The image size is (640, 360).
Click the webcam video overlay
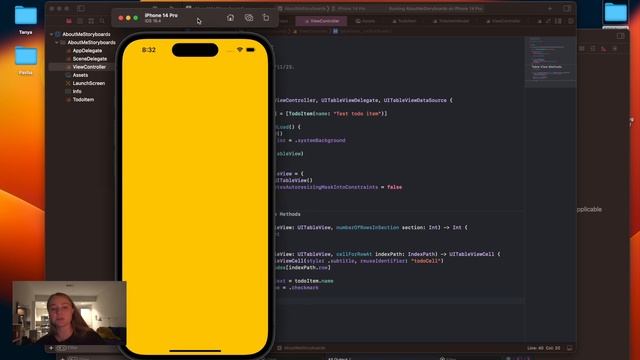point(69,313)
